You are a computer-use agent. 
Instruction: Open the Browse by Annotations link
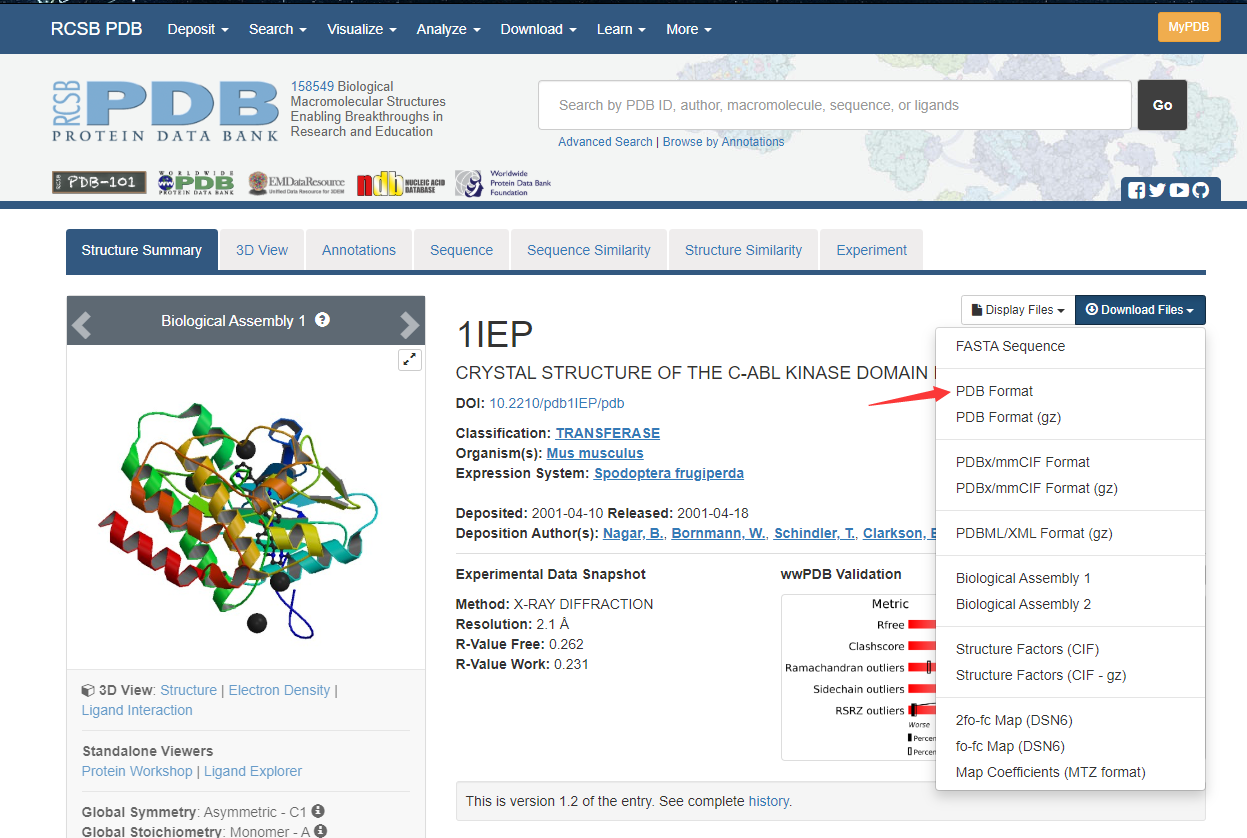tap(723, 142)
